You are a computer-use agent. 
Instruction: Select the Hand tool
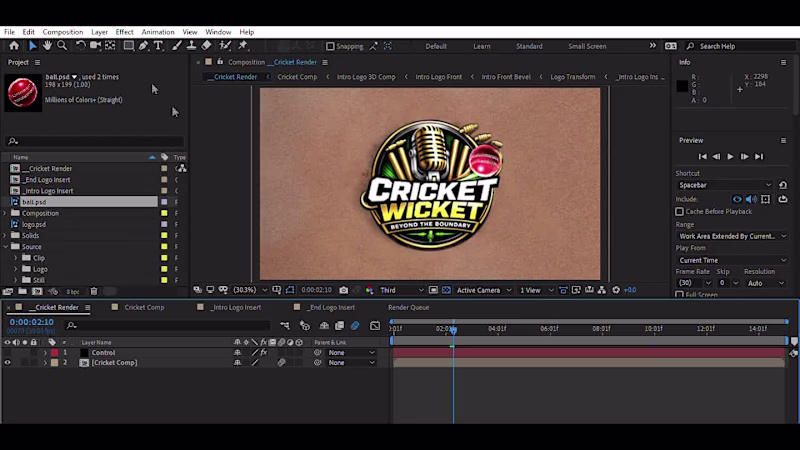pos(47,45)
